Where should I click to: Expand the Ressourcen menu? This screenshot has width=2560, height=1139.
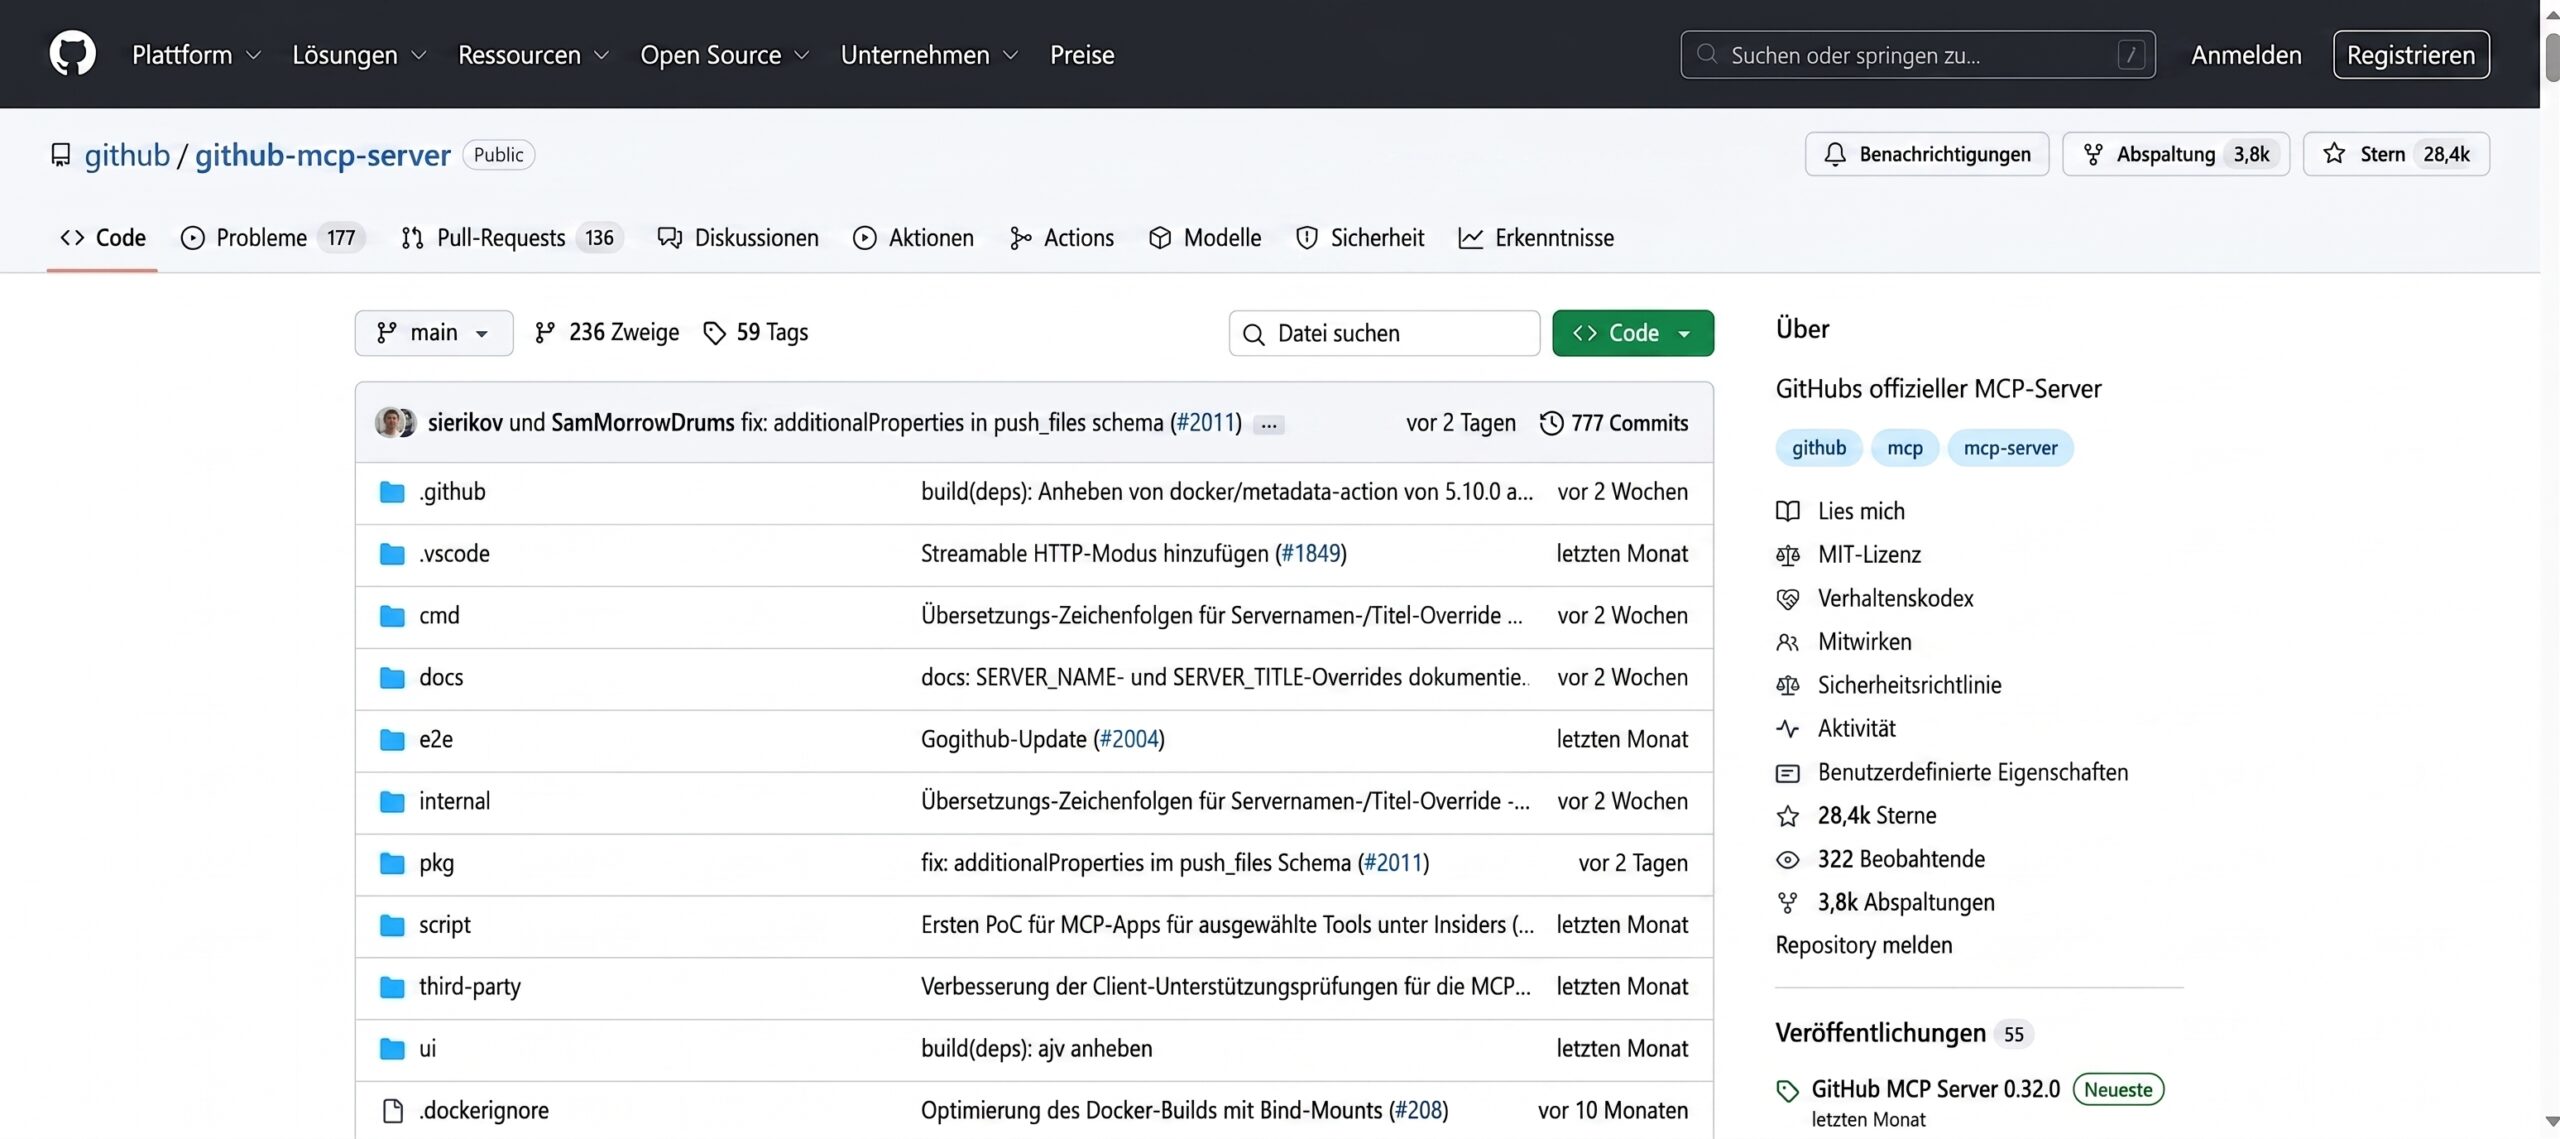pos(534,55)
